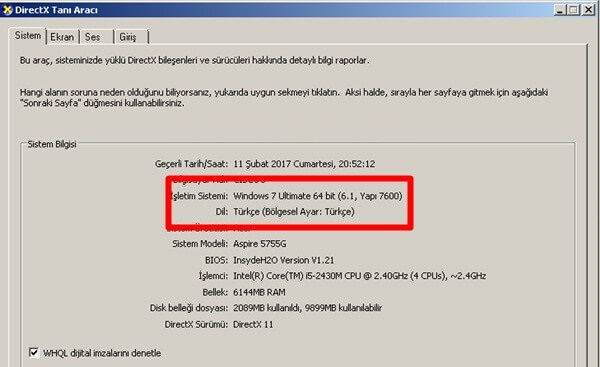Click the Geçerli Tarih/Saat label
The width and height of the screenshot is (600, 367).
coord(191,164)
